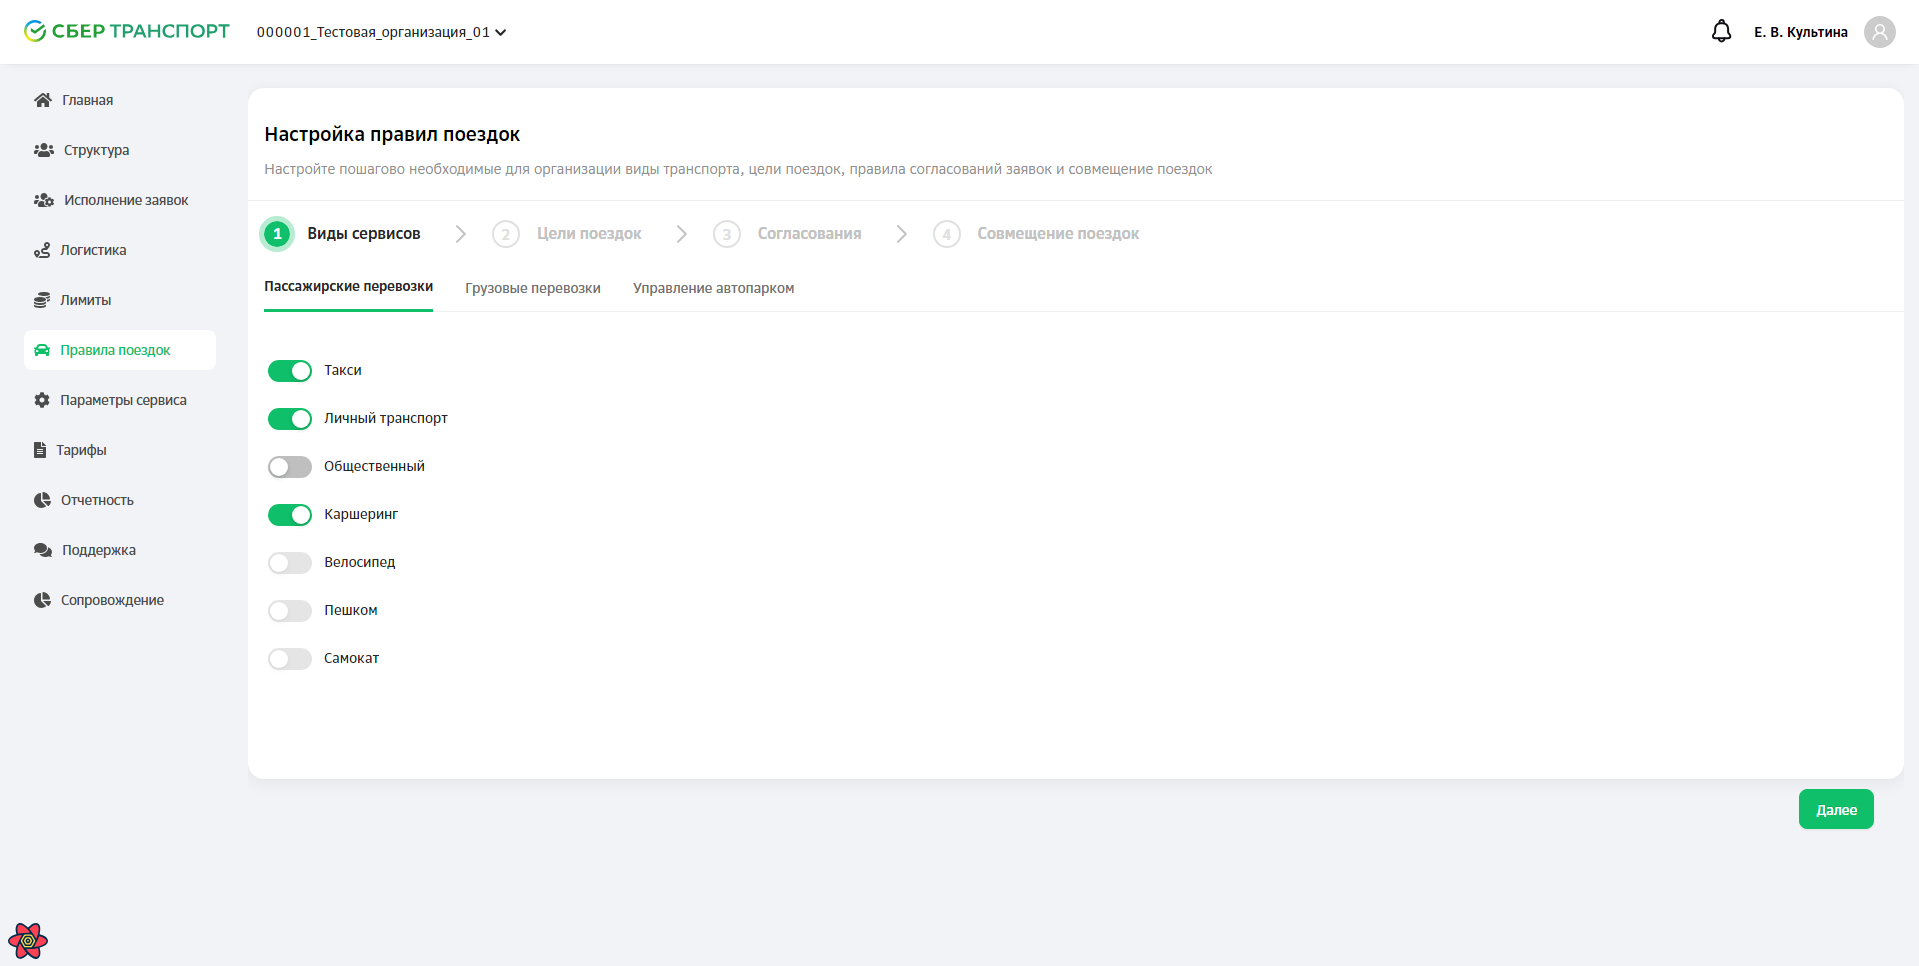Click the step 1 circle badge
1919x966 pixels.
click(x=277, y=234)
